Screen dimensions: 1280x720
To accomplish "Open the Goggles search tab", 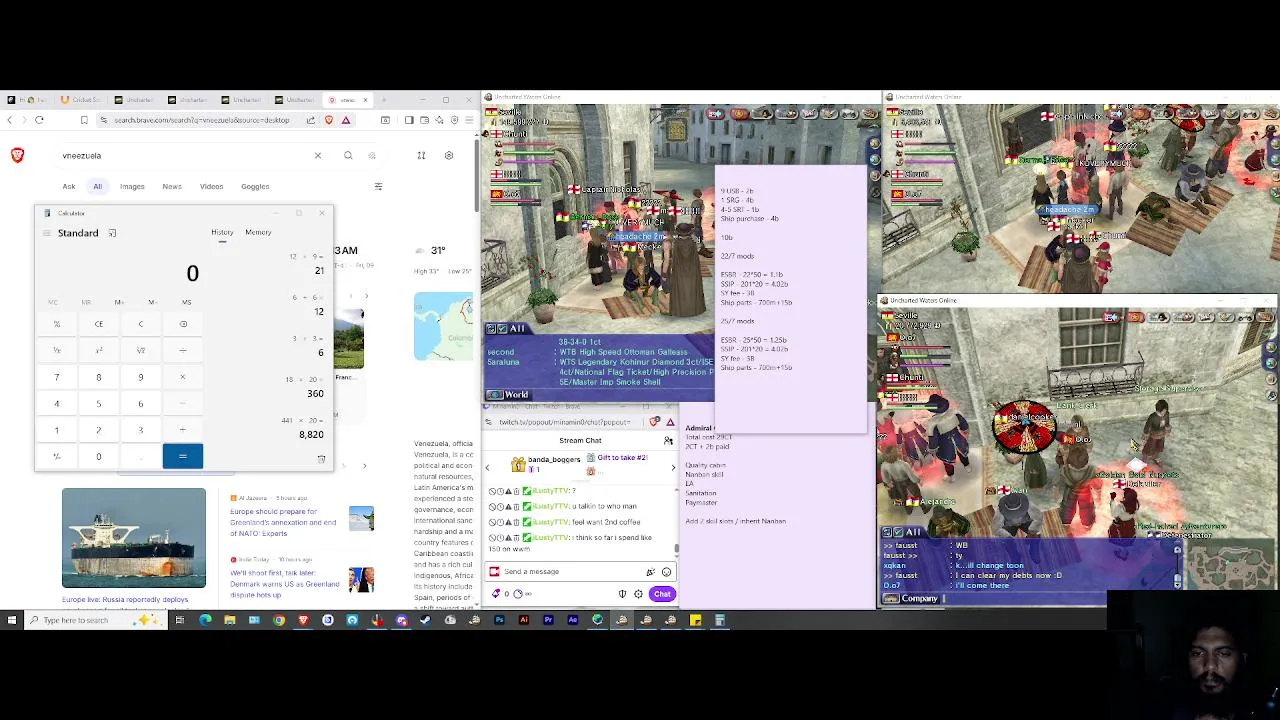I will pos(255,186).
